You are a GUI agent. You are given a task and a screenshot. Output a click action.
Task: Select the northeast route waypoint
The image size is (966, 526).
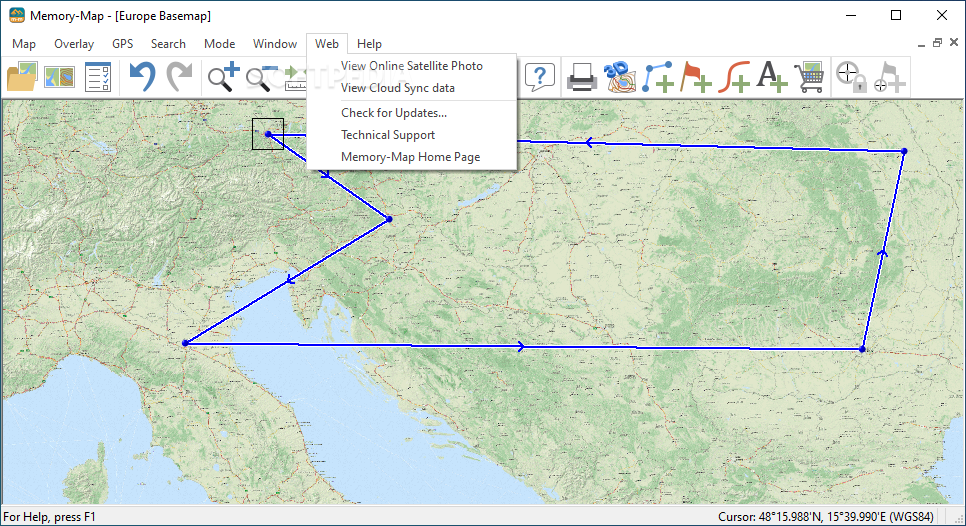tap(904, 151)
